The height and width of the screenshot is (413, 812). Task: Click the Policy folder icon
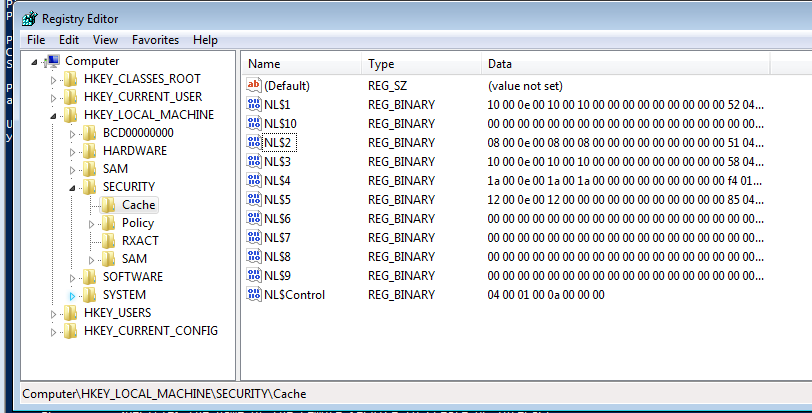click(108, 223)
